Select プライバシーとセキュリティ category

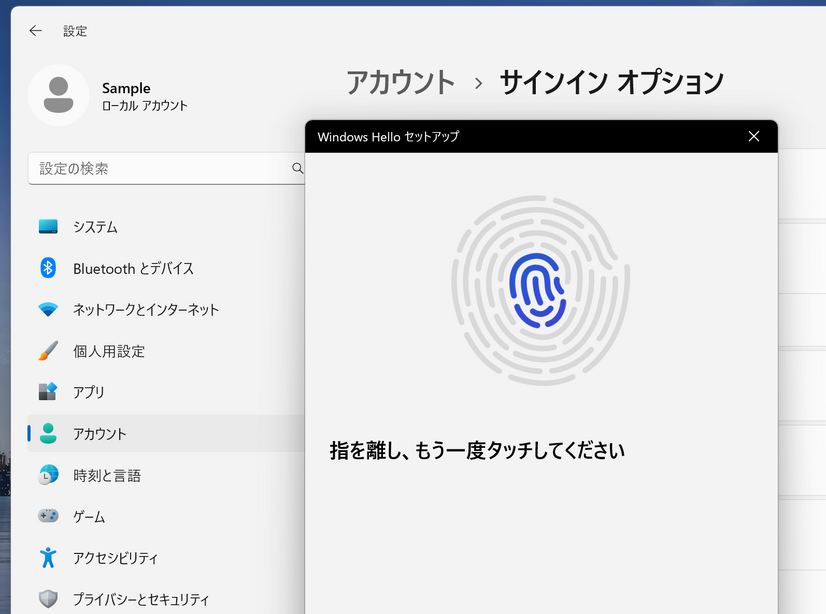(x=166, y=599)
